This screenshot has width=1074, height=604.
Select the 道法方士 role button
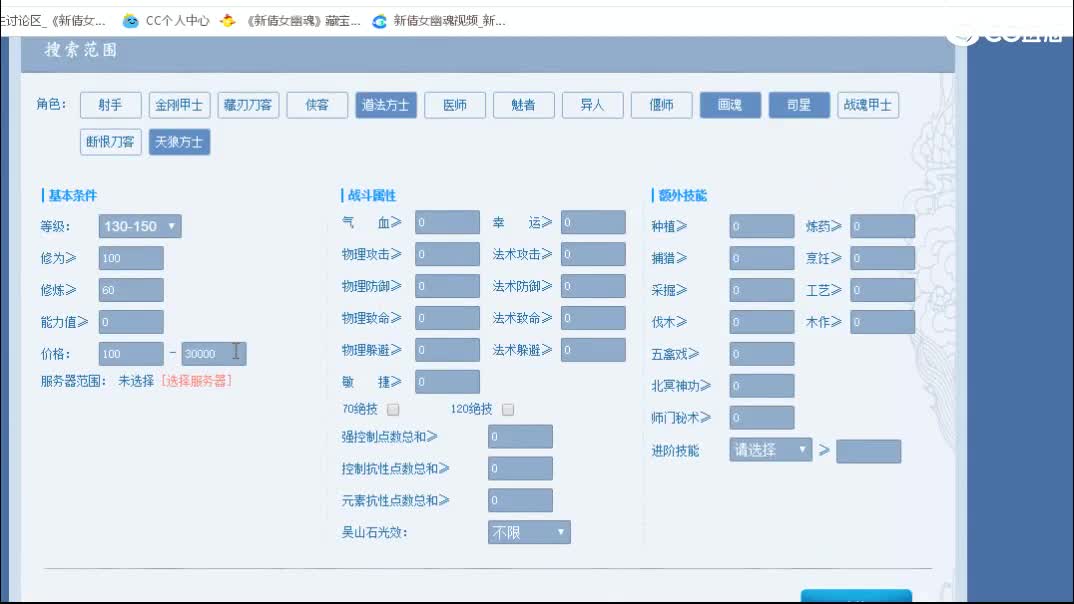386,105
